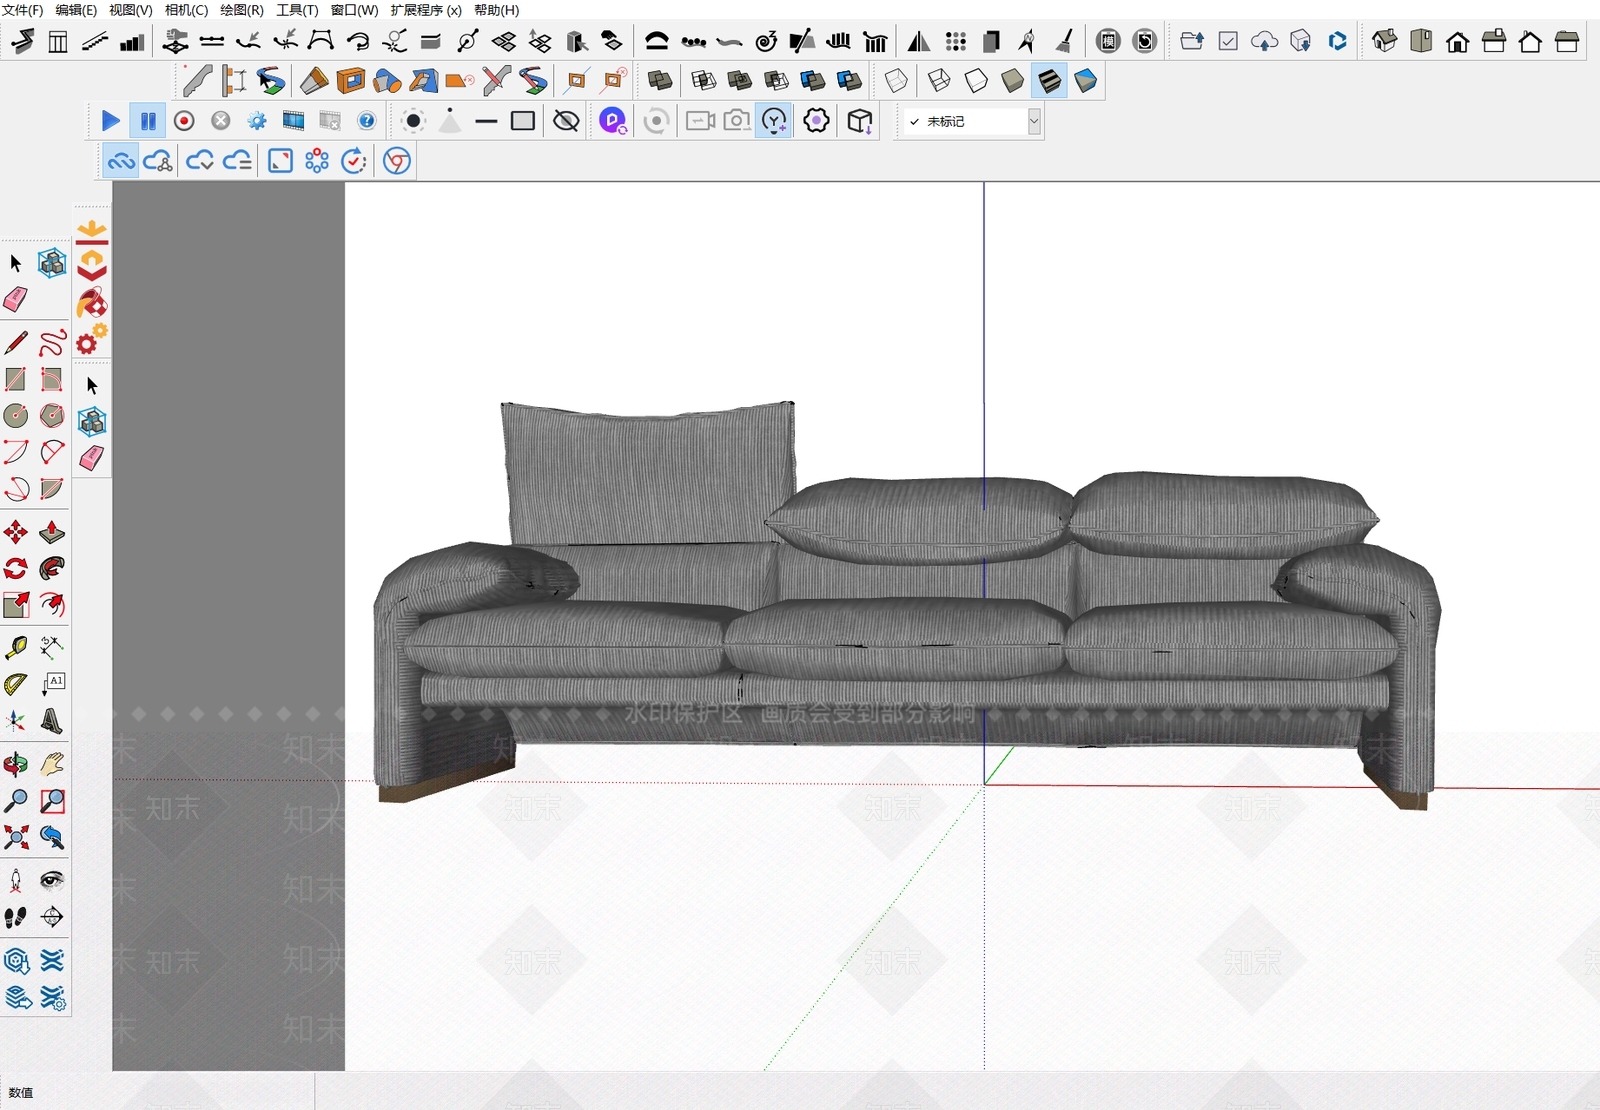Image resolution: width=1600 pixels, height=1110 pixels.
Task: Open the 帮助(H) menu
Action: point(496,10)
